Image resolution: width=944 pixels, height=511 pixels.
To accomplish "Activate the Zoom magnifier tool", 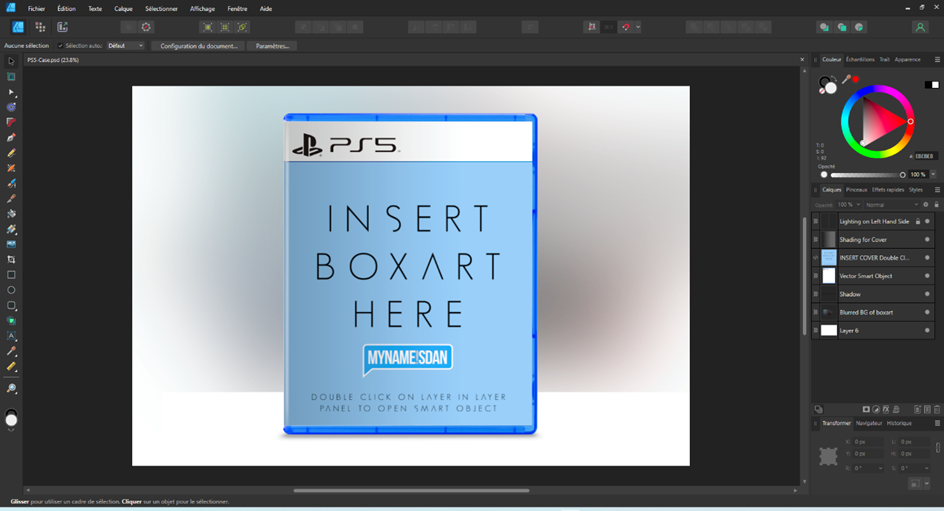I will click(x=11, y=389).
